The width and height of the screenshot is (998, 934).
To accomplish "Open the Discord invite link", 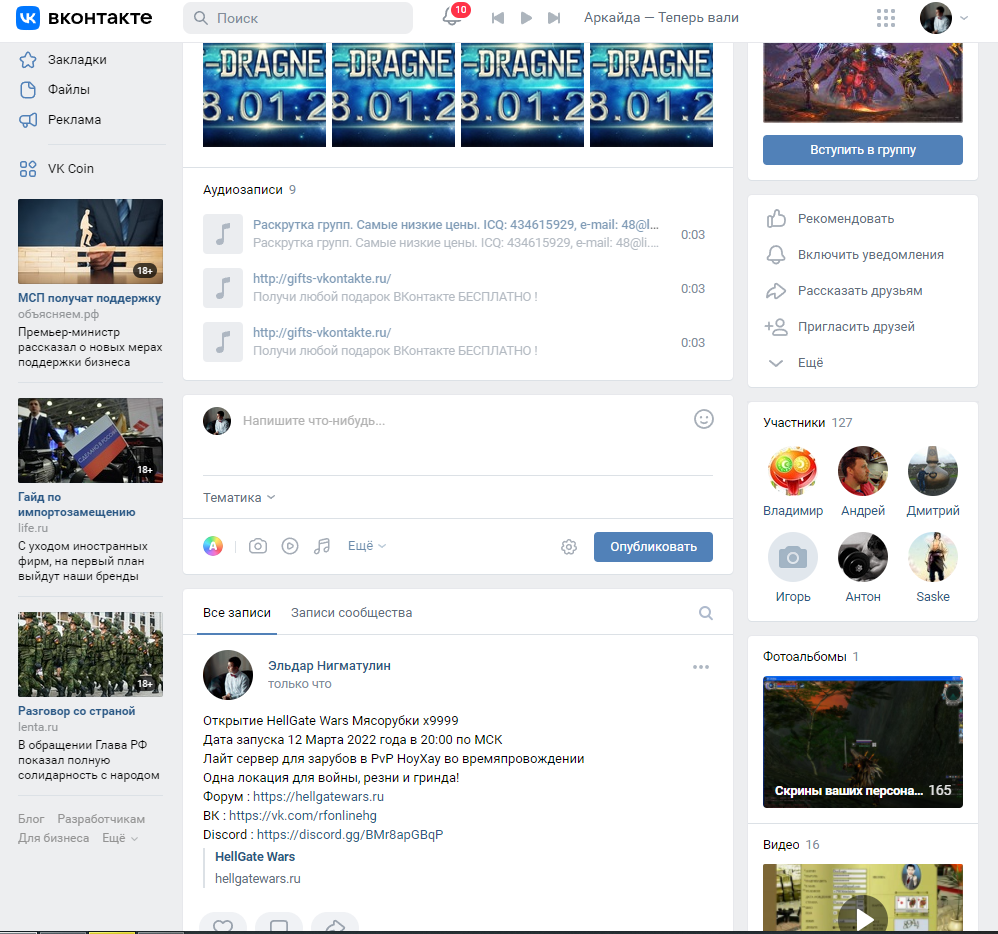I will pyautogui.click(x=350, y=835).
